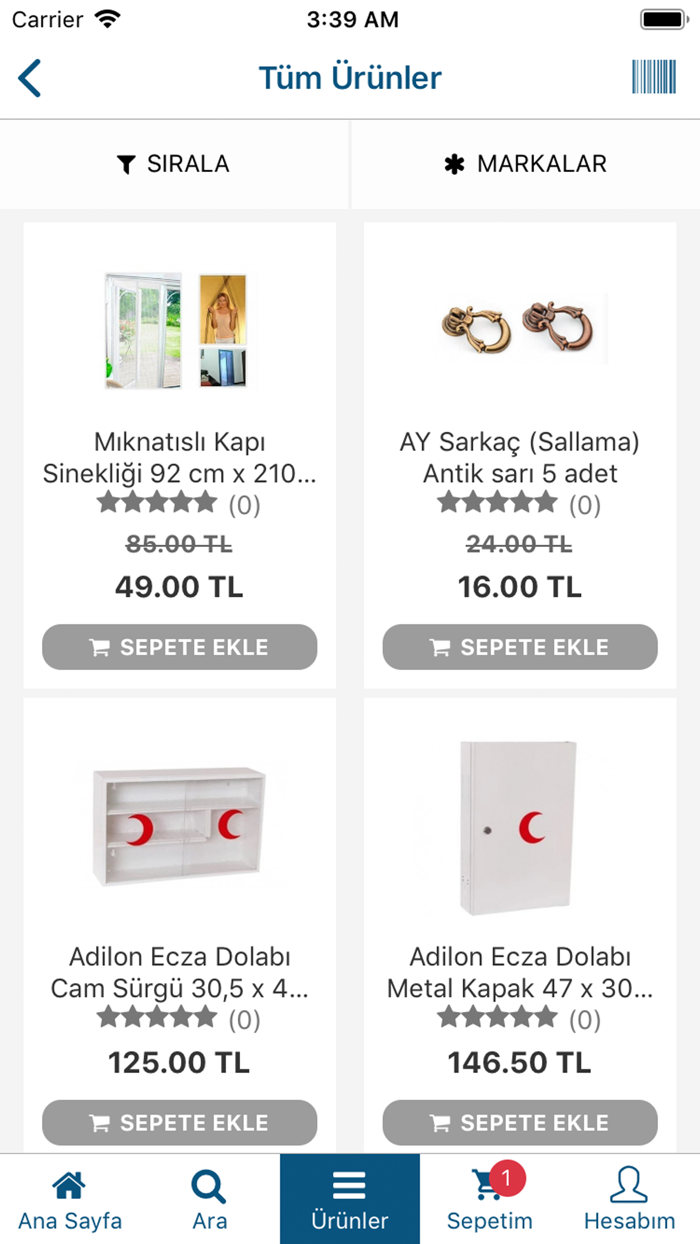
Task: Select the Ara search icon
Action: click(208, 1184)
